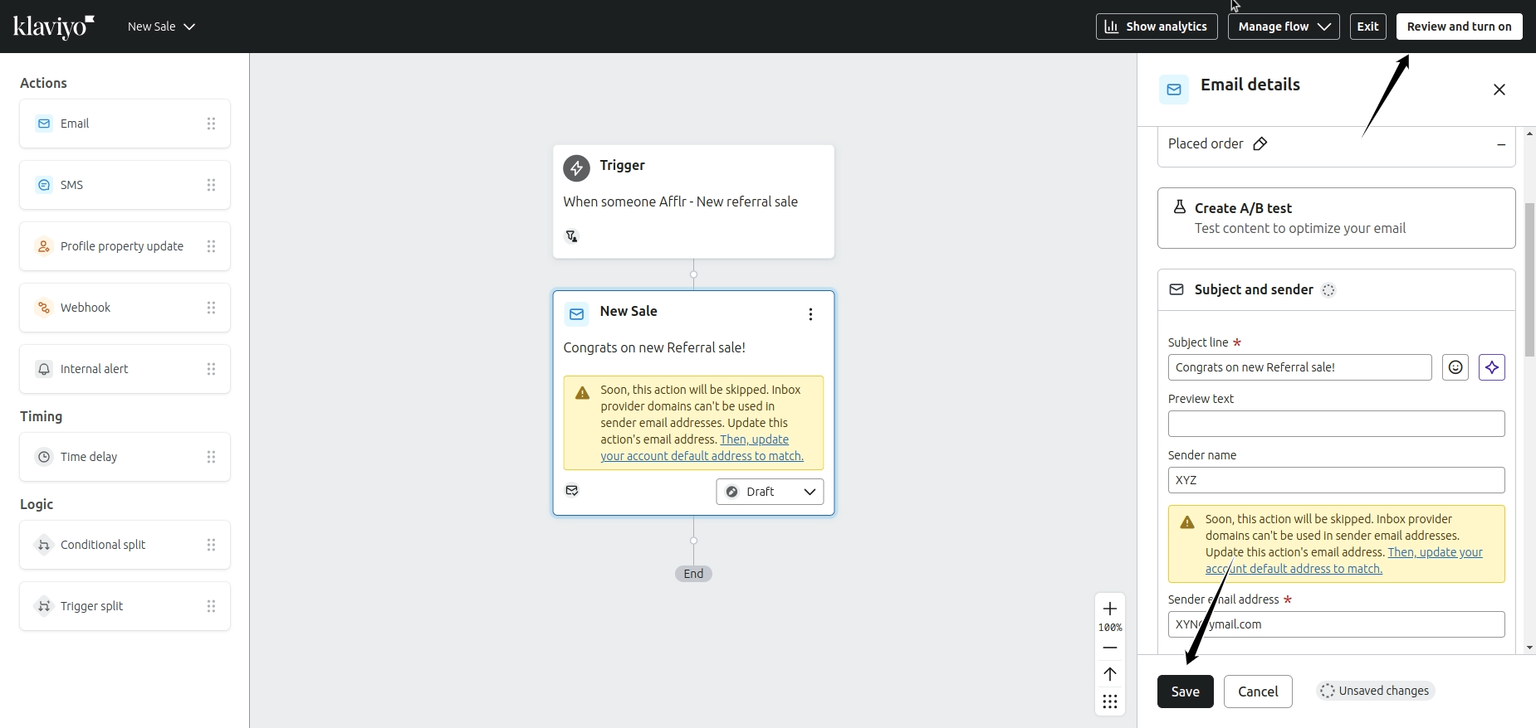Click the zoom in plus icon
Viewport: 1536px width, 728px height.
tap(1109, 608)
